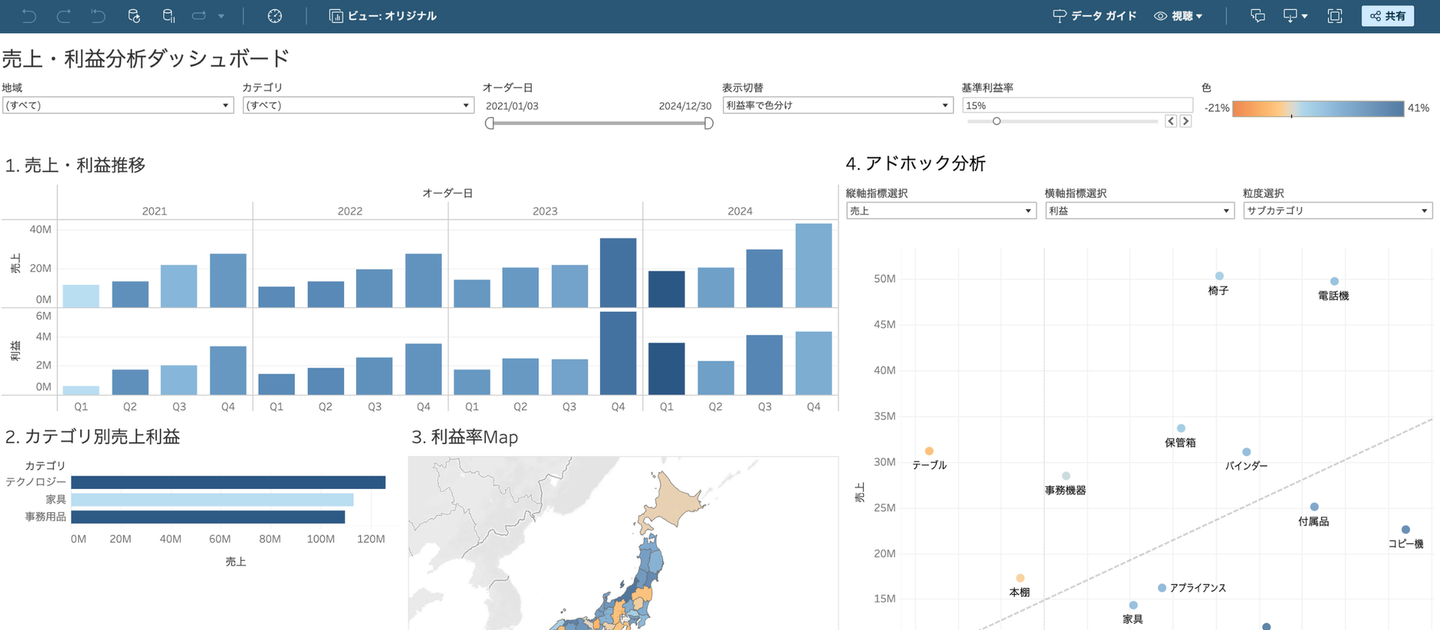Open the データ ガイド panel
Screen dimensions: 1440x630
click(x=1094, y=16)
